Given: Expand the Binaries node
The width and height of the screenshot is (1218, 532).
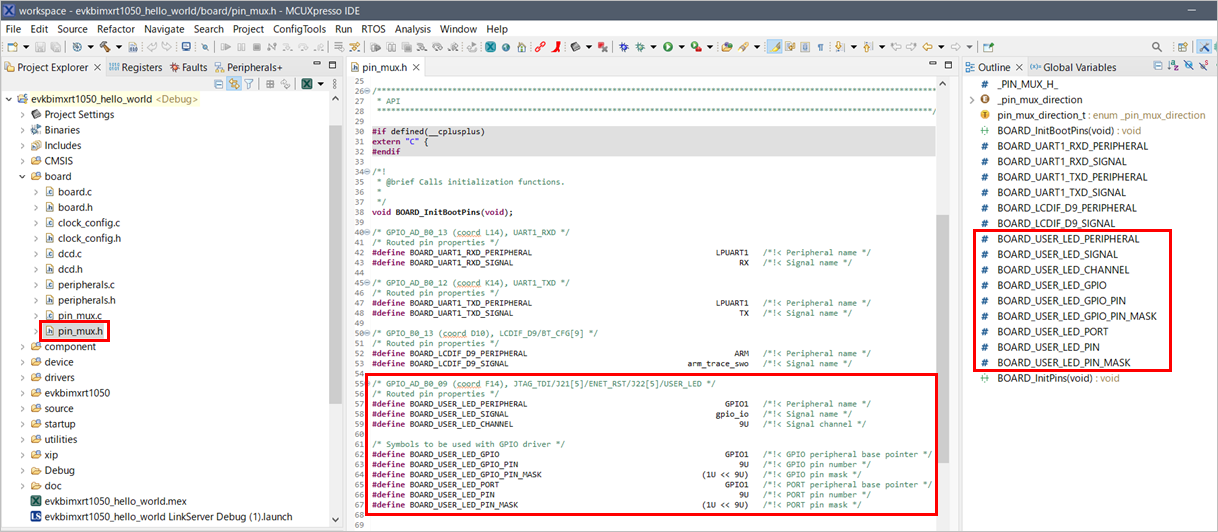Looking at the screenshot, I should click(23, 130).
